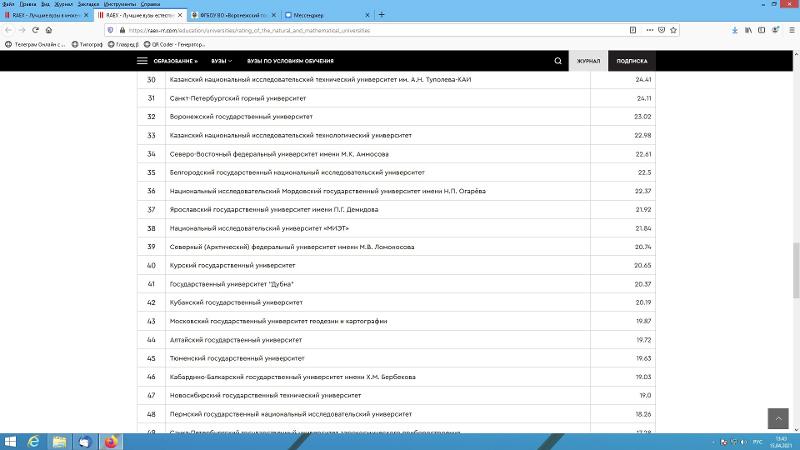
Task: Expand the ВУЗЫ dropdown menu
Action: (220, 61)
